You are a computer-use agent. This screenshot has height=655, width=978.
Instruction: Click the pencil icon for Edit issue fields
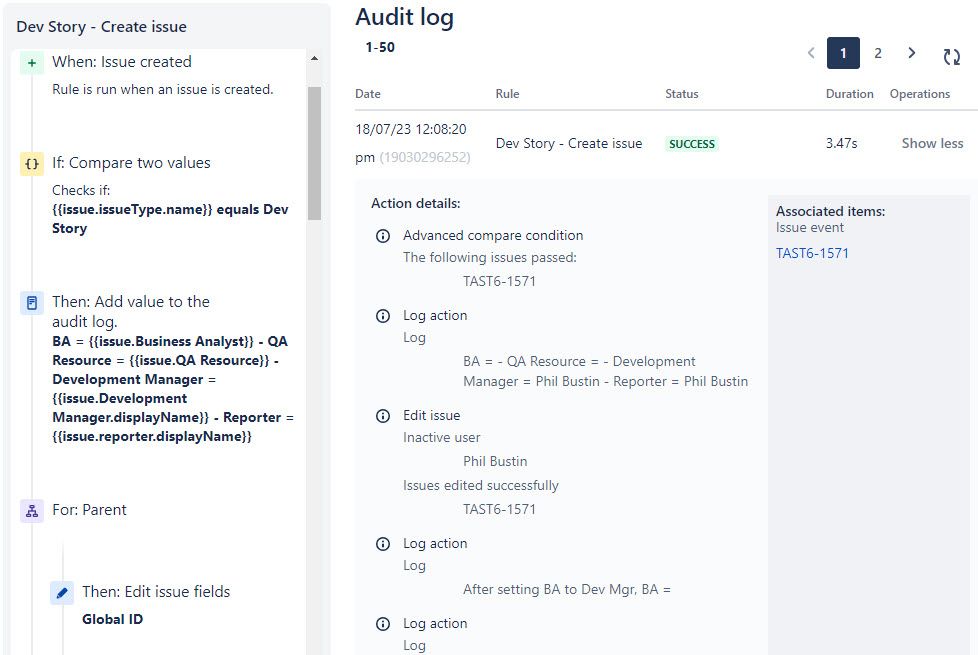tap(62, 591)
